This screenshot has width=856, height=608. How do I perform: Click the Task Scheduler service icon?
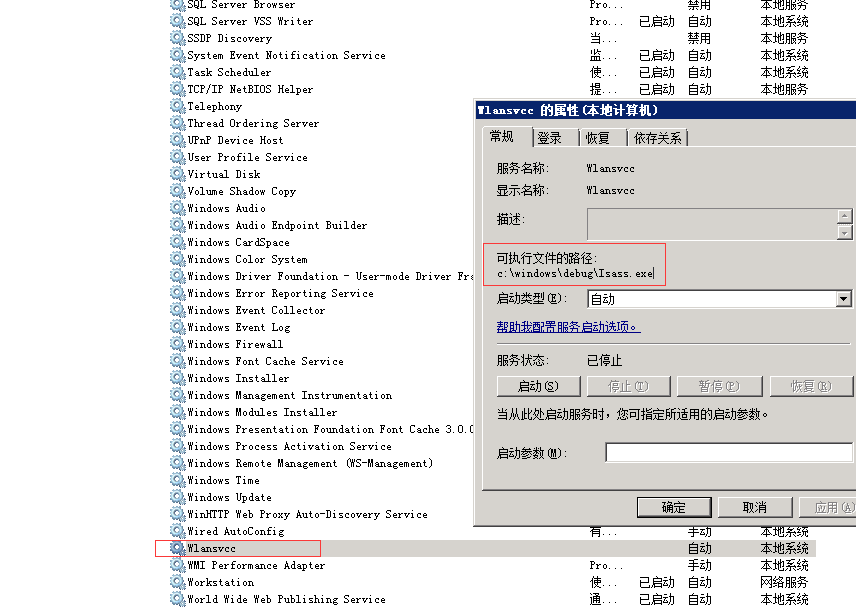(178, 72)
